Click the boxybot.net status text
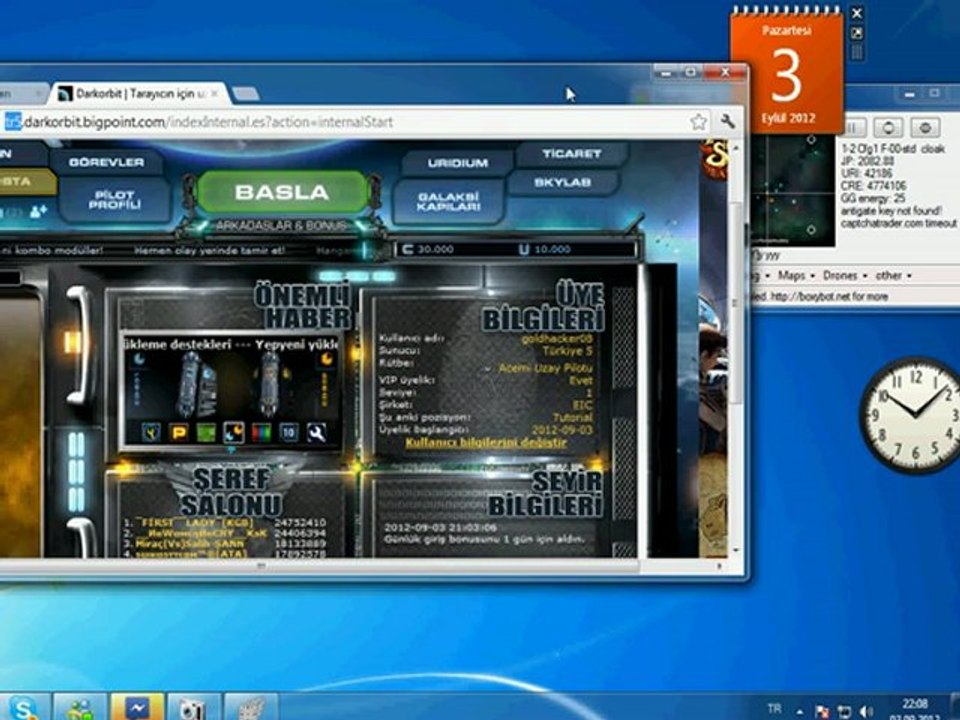 click(x=820, y=296)
